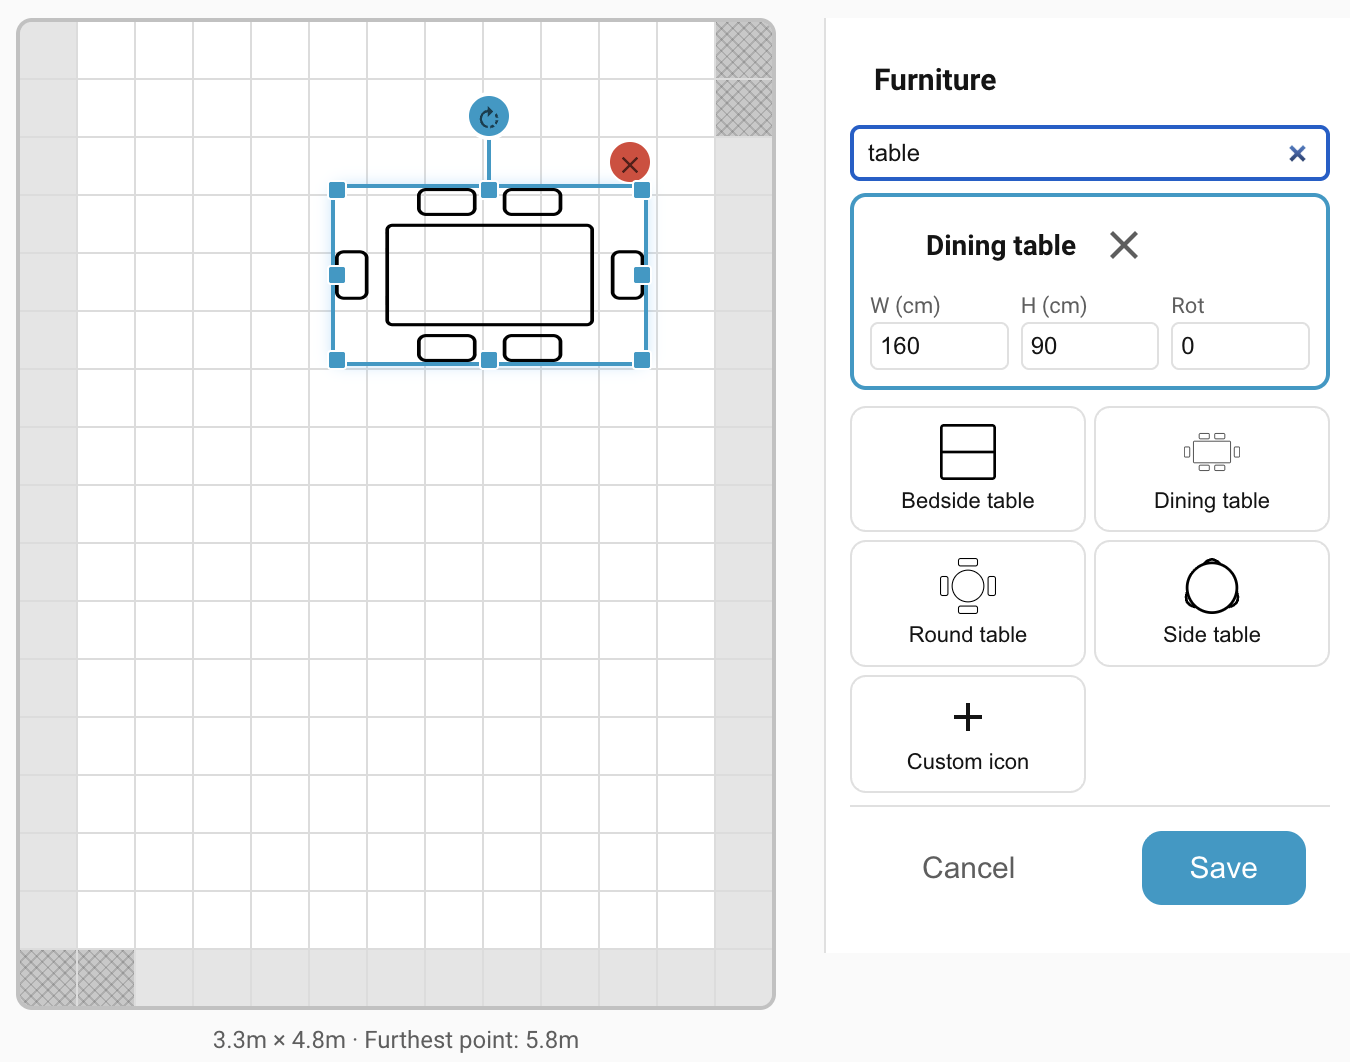The width and height of the screenshot is (1350, 1062).
Task: Click the rotate handle above the dining table
Action: pos(489,117)
